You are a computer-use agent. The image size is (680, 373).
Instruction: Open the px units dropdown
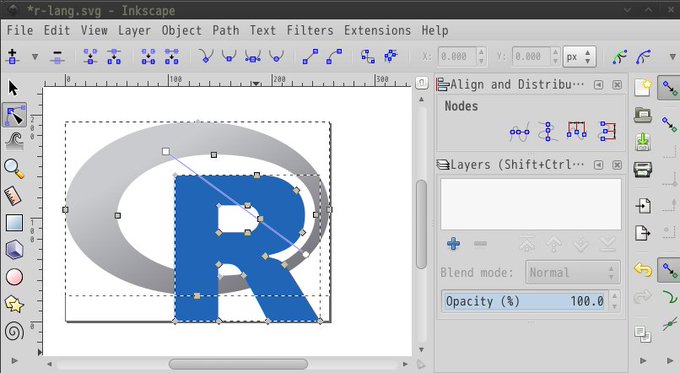pyautogui.click(x=579, y=56)
